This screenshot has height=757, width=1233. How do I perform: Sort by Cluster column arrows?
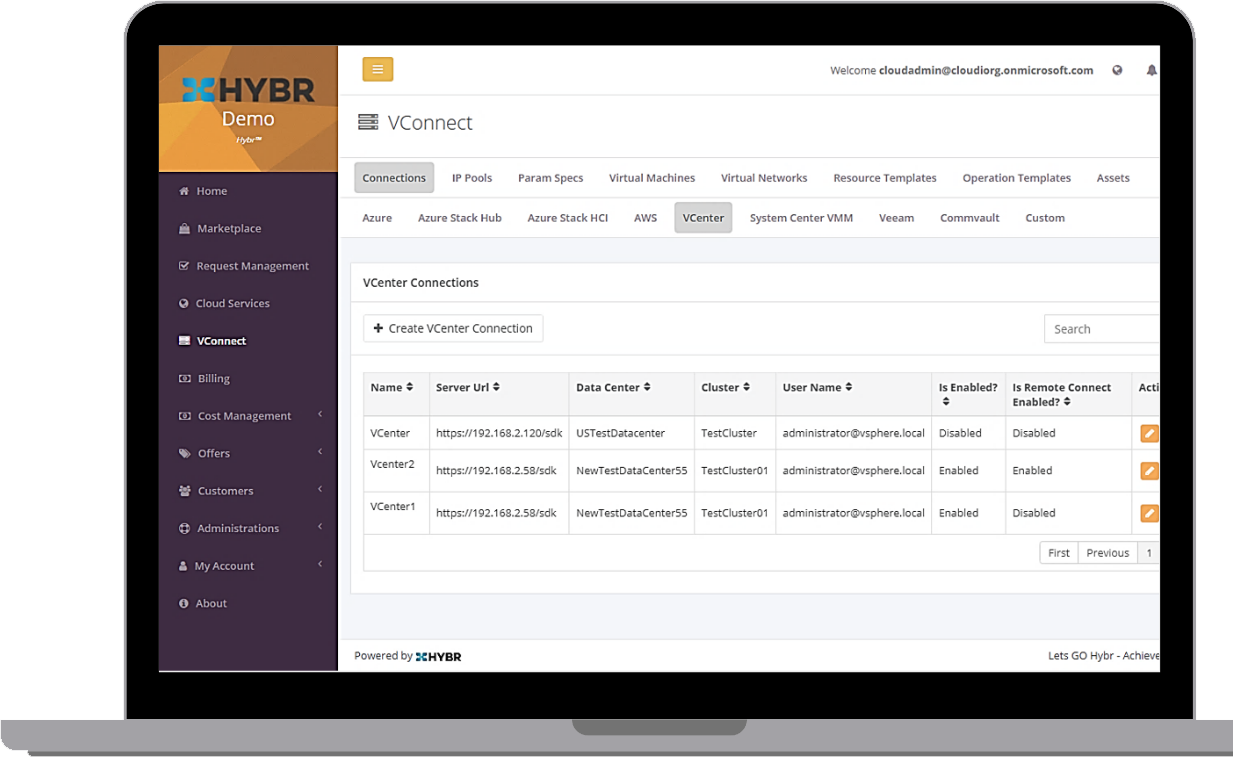(746, 387)
